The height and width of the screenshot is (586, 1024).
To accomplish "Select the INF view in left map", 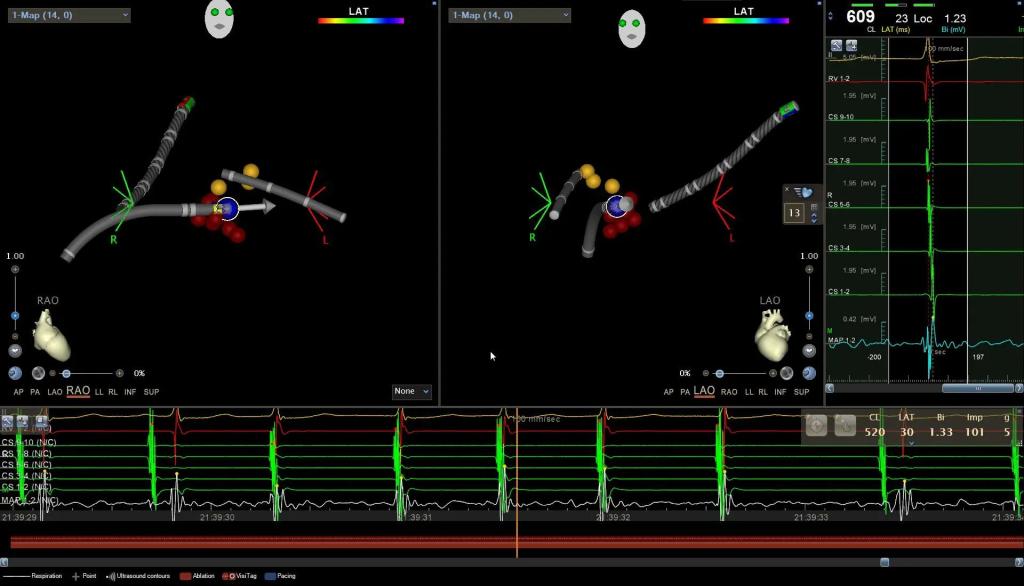I will tap(130, 392).
